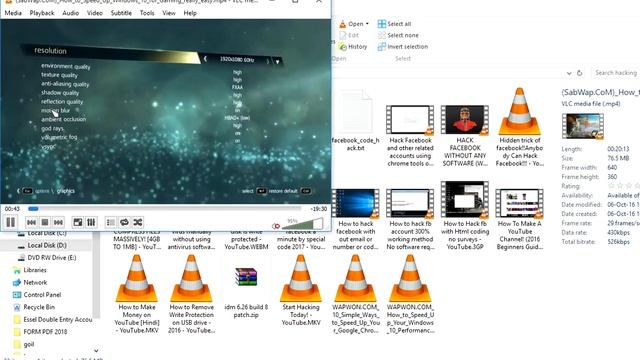Toggle the VLC playlist button
Image resolution: width=640 pixels, height=360 pixels.
(x=111, y=222)
